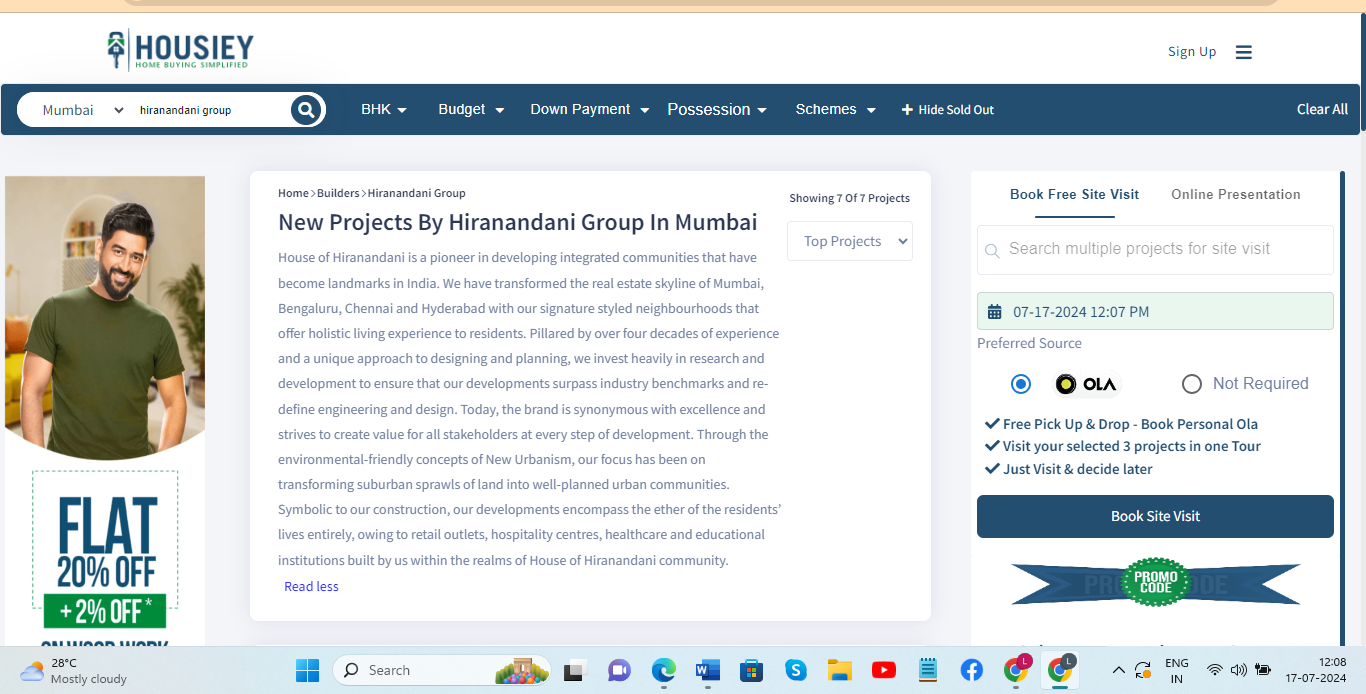Open the active Chrome window icon

[1060, 669]
